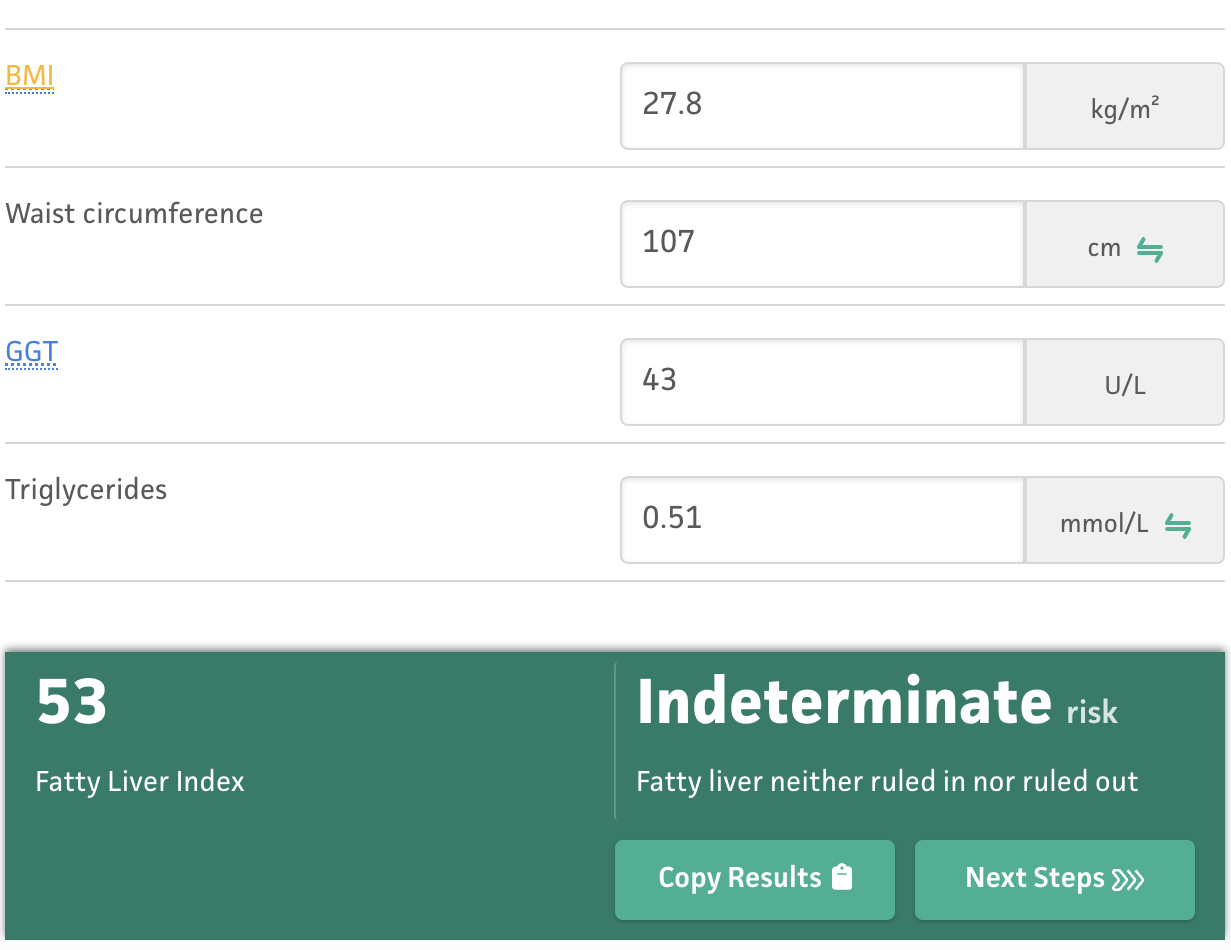This screenshot has width=1231, height=950.
Task: Select the waist circumference field with 107
Action: click(x=823, y=245)
